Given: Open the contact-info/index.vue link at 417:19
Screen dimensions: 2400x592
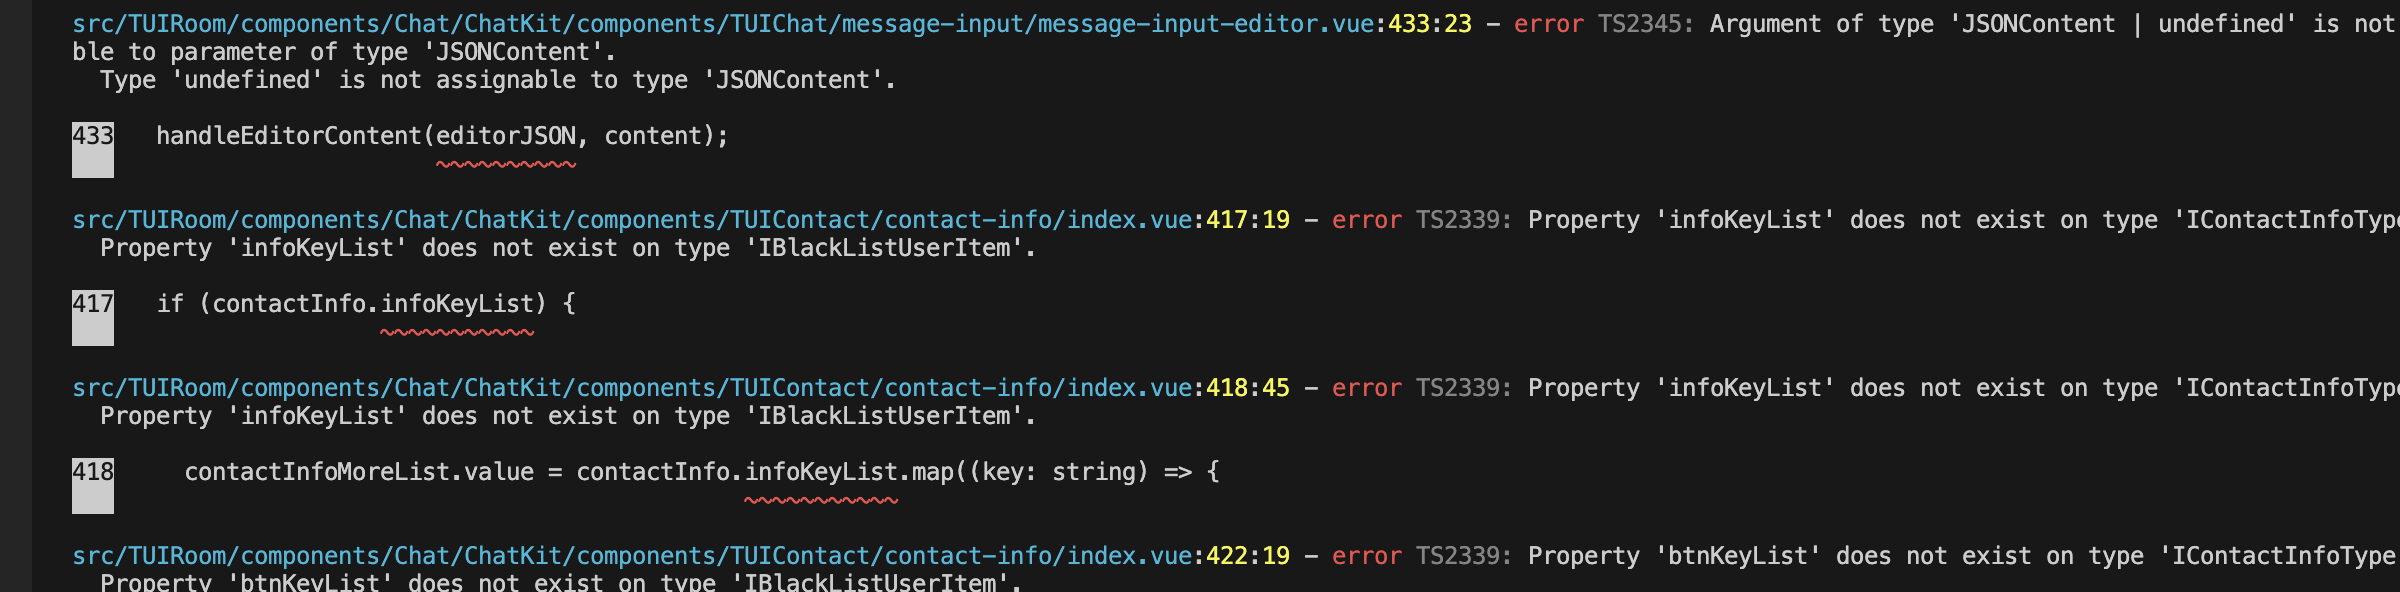Looking at the screenshot, I should pos(632,220).
